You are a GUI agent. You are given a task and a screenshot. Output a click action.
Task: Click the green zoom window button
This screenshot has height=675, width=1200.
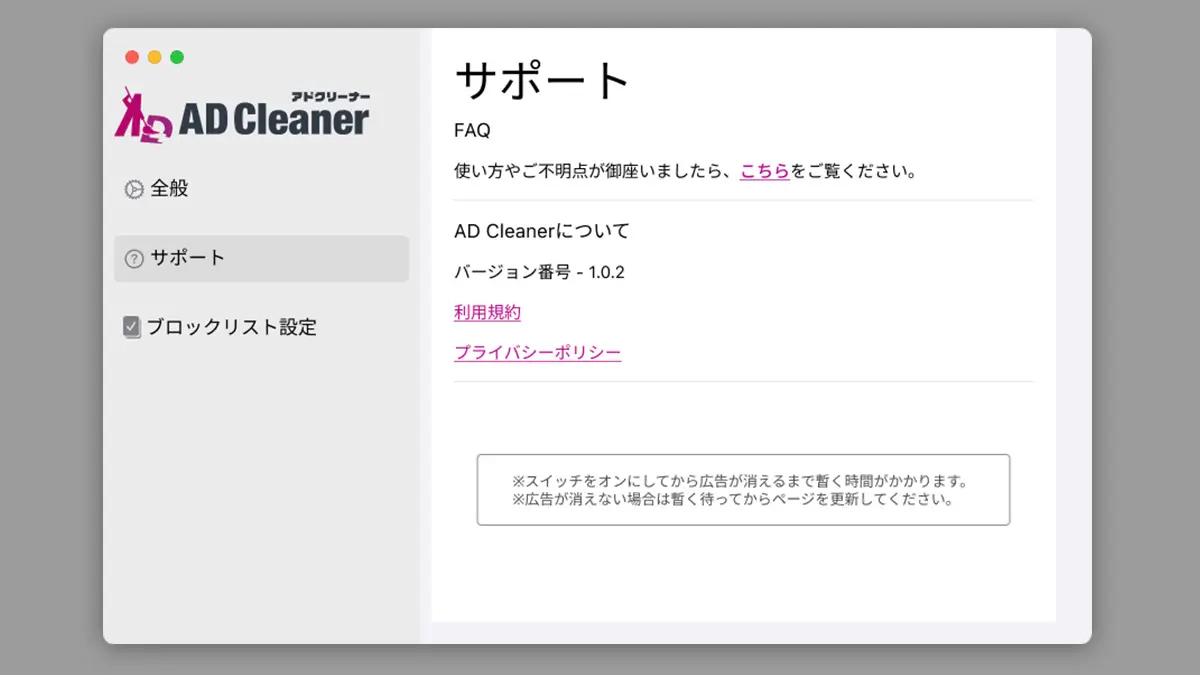click(177, 57)
